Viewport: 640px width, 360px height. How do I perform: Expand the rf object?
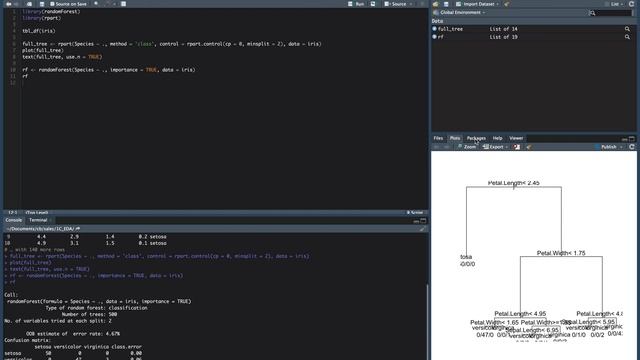click(434, 37)
